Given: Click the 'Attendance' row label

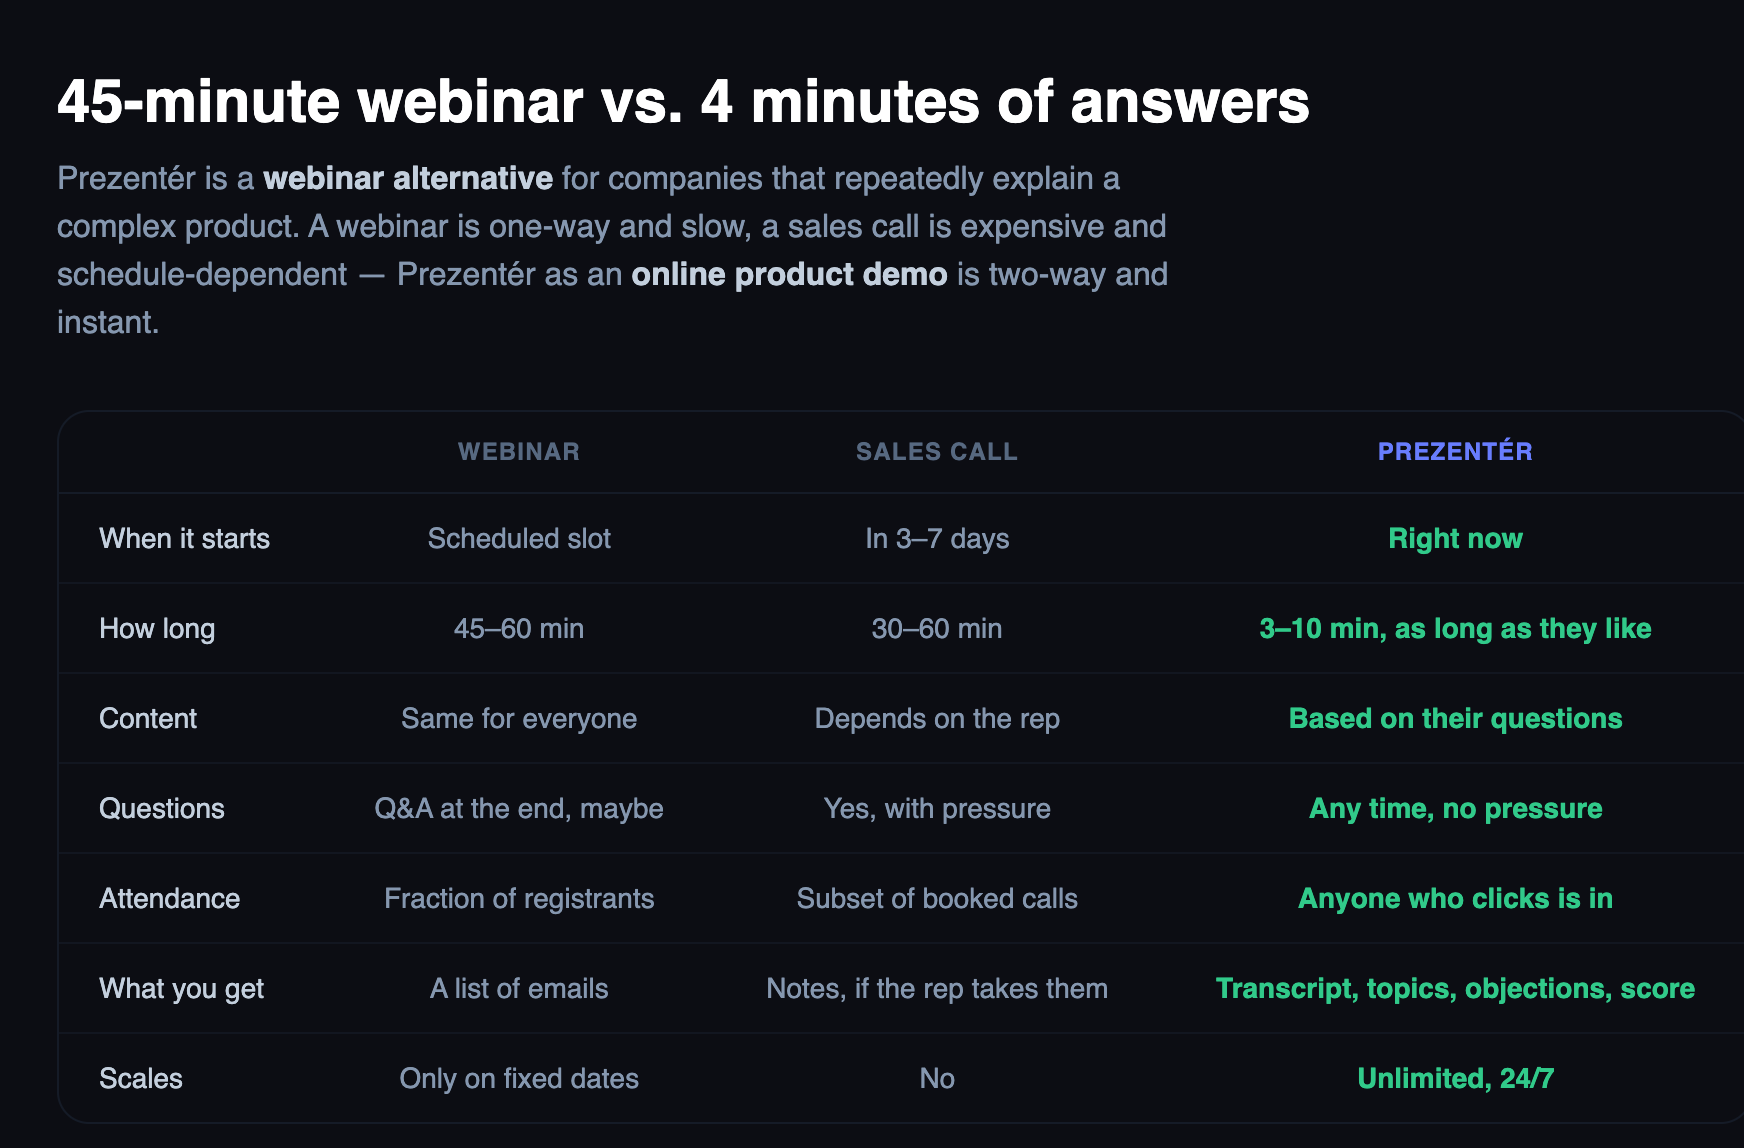Looking at the screenshot, I should (x=170, y=898).
